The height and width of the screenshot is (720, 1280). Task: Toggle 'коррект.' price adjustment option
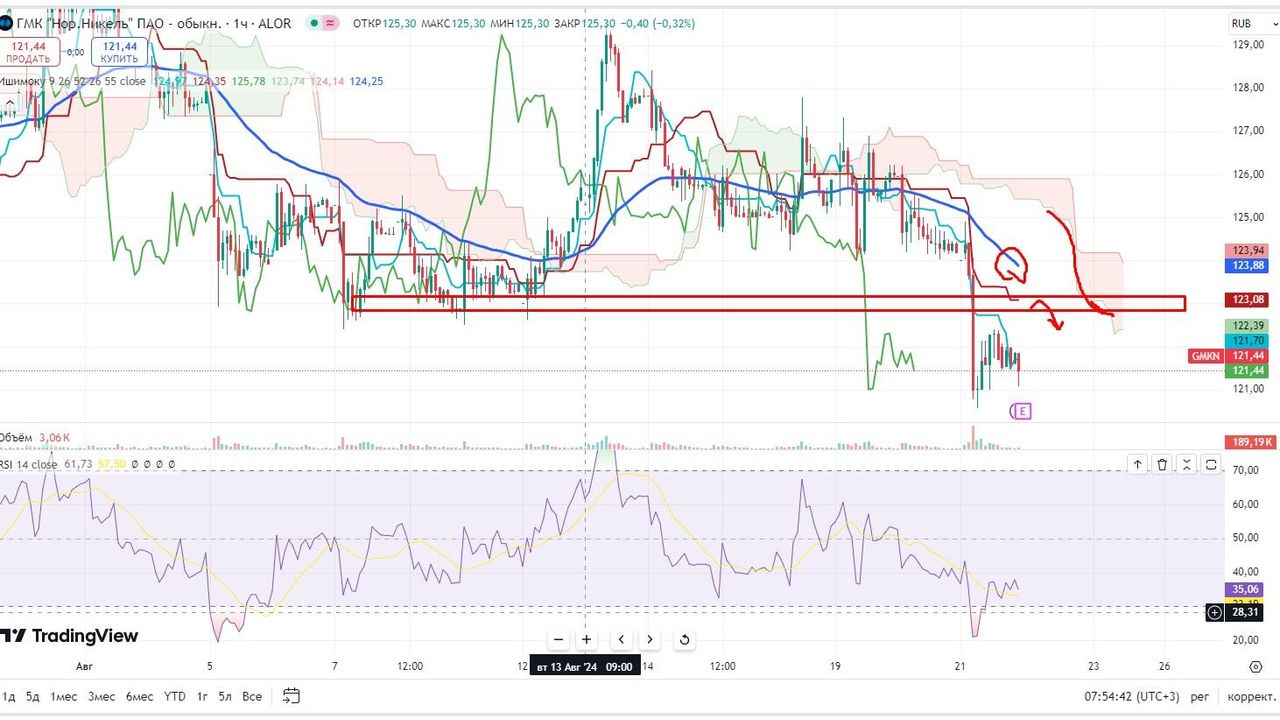(x=1251, y=696)
